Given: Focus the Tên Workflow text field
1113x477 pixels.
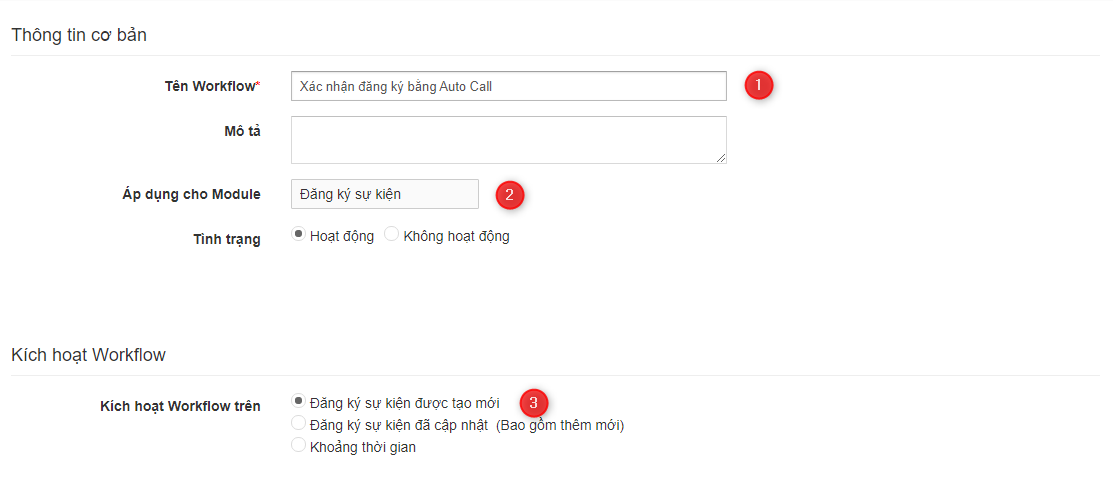Looking at the screenshot, I should [509, 86].
